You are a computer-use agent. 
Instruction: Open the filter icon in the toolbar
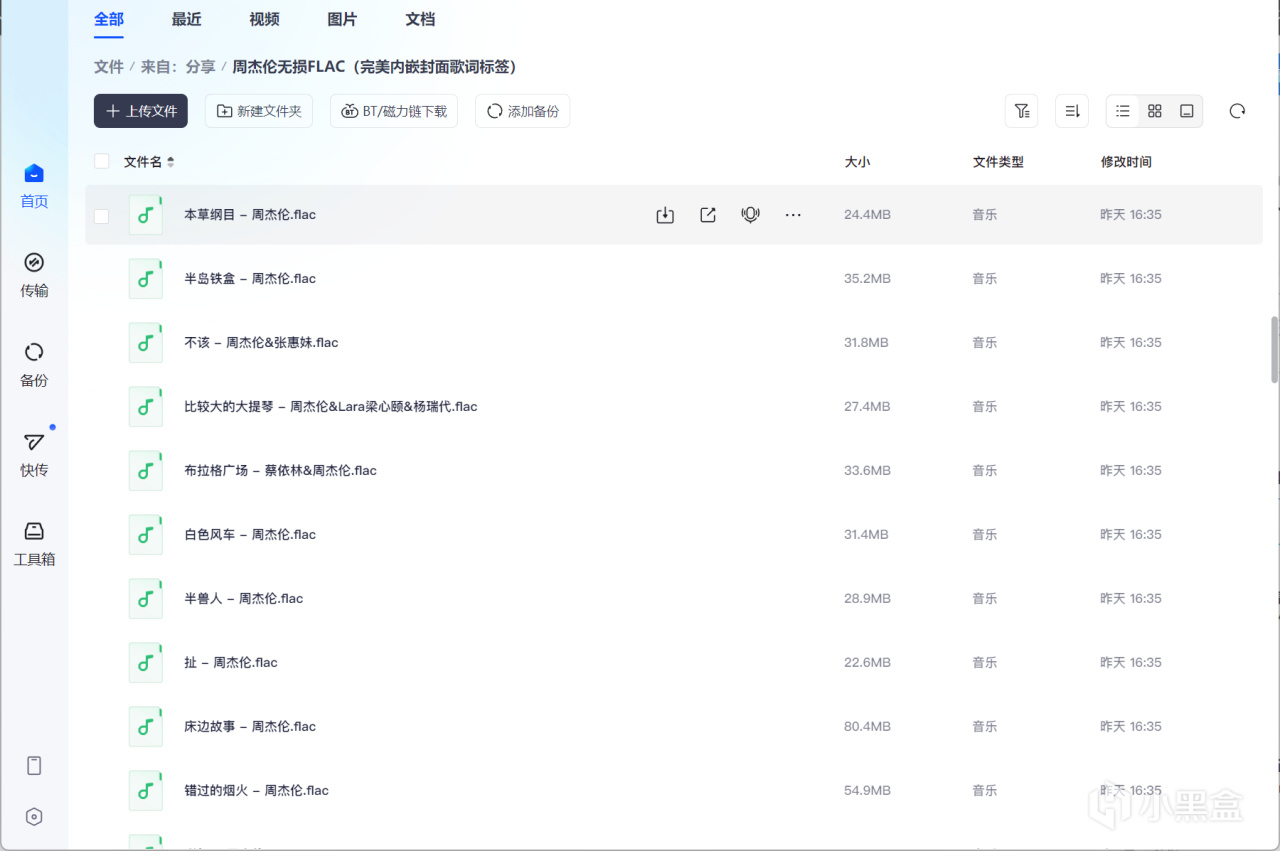1021,111
